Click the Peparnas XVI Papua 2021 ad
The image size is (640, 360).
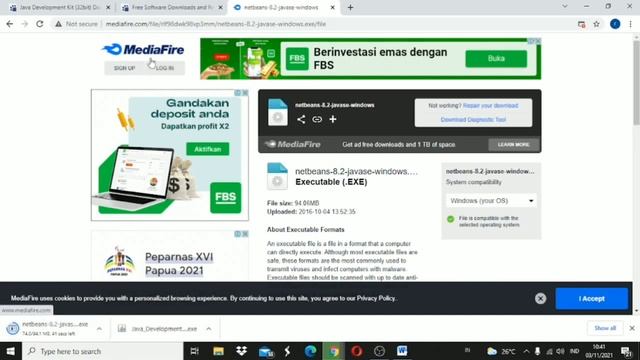click(170, 256)
